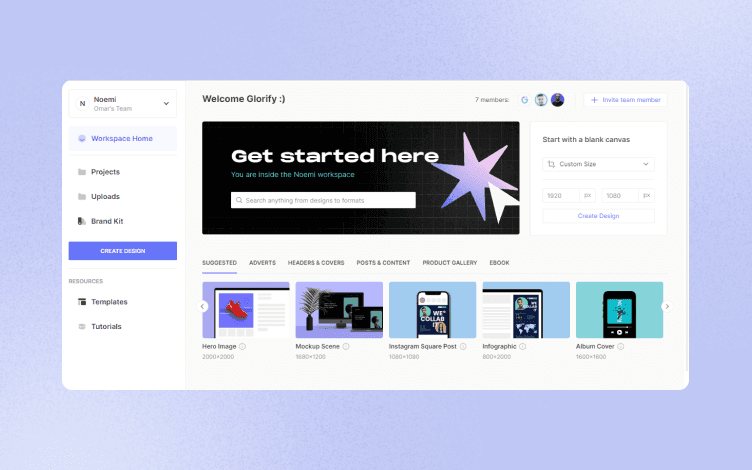Click the 2000×2000 size text
Viewport: 752px width, 470px height.
point(218,357)
